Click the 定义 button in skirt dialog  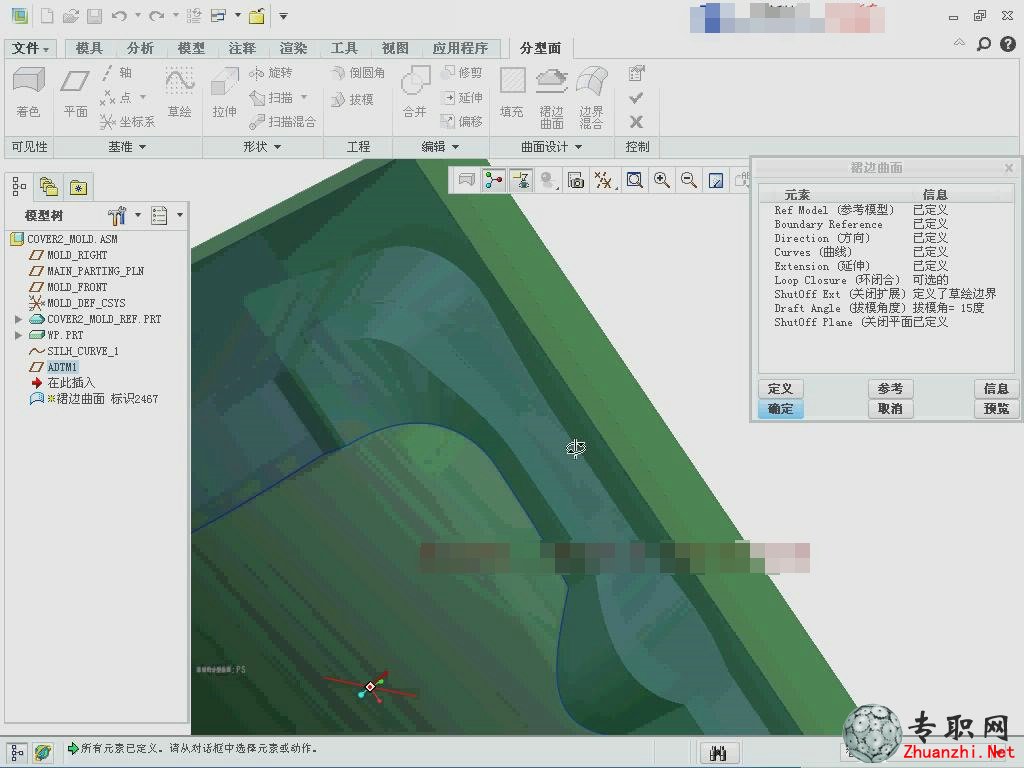(780, 389)
